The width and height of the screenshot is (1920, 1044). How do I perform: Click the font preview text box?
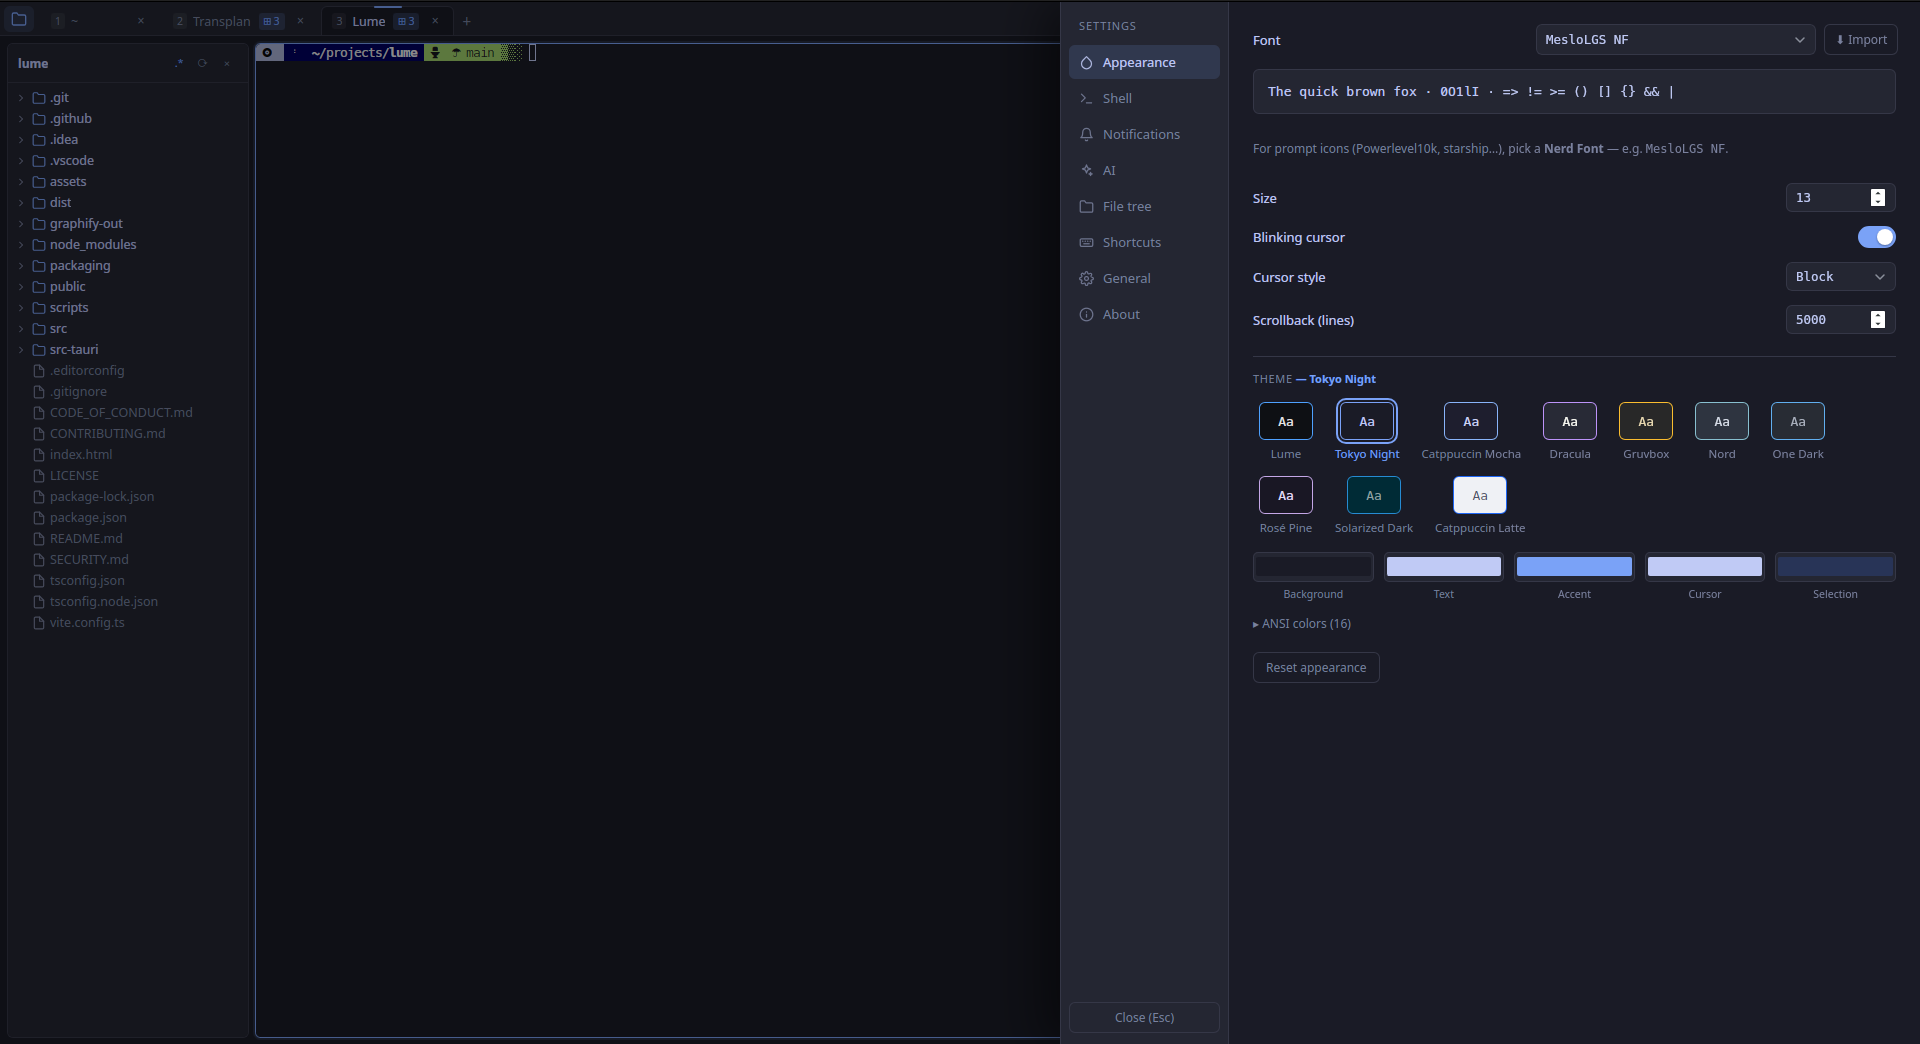1574,92
